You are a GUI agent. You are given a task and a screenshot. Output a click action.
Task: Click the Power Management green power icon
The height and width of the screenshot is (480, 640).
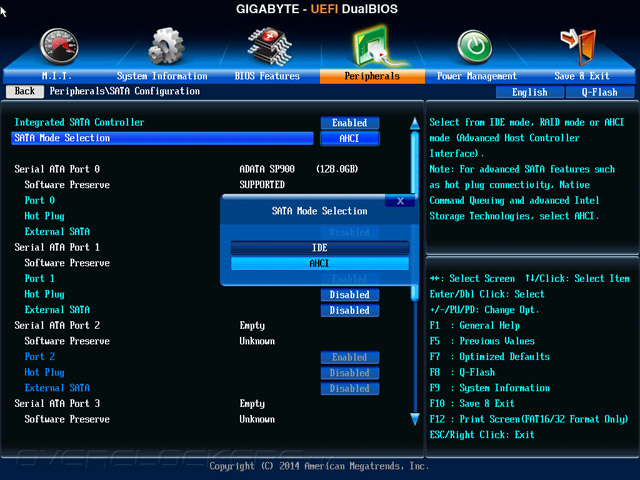click(x=475, y=46)
